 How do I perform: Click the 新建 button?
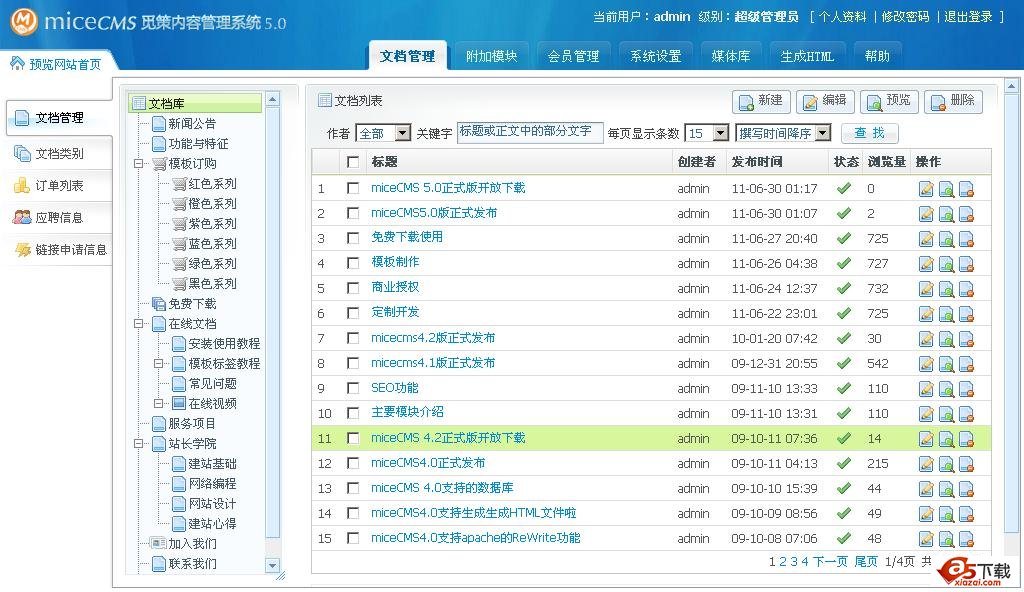[x=761, y=101]
